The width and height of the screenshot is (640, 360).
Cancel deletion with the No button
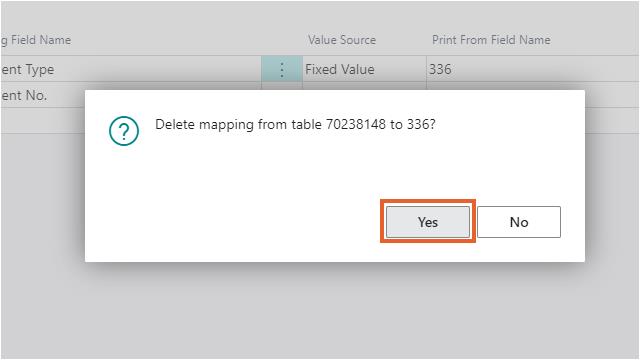[x=519, y=222]
